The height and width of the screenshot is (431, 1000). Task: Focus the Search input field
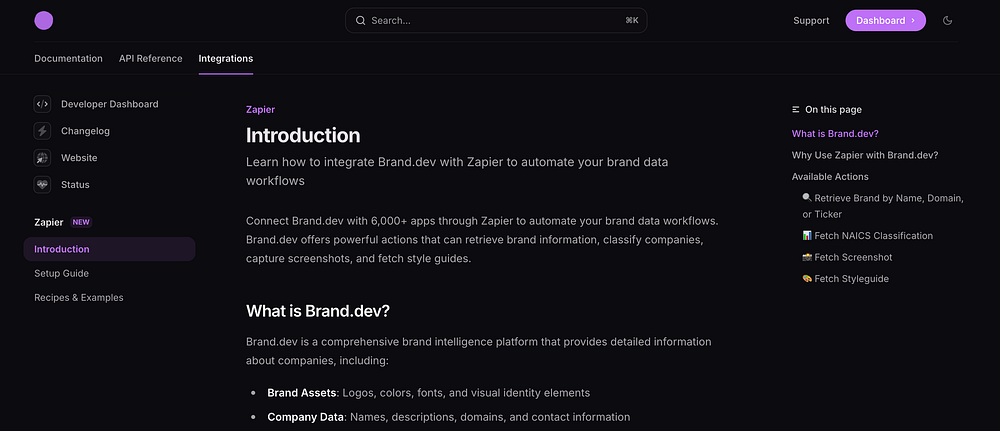tap(495, 20)
